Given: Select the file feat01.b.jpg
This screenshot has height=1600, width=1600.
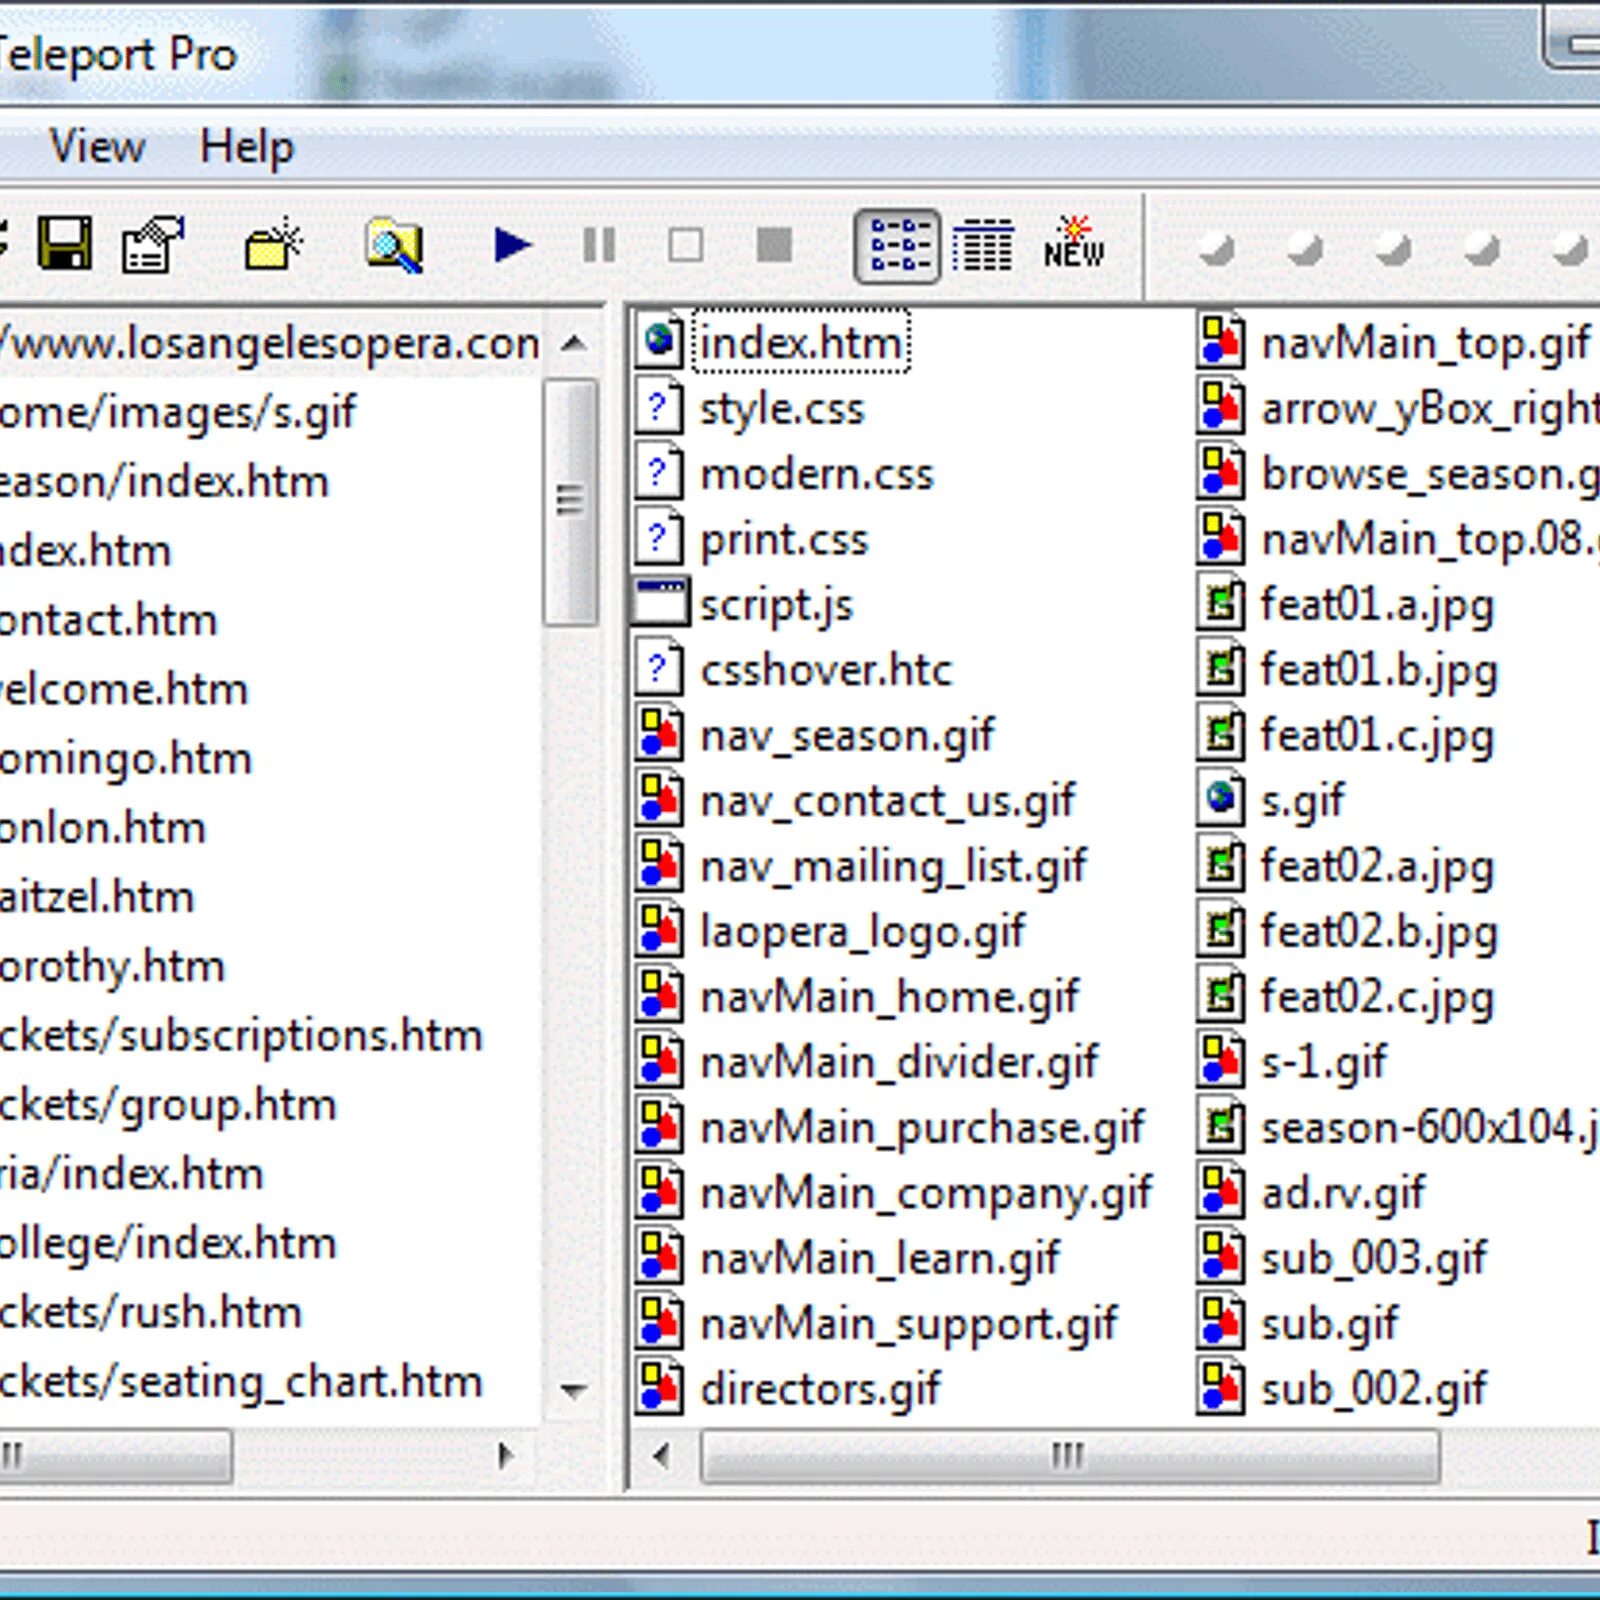Looking at the screenshot, I should (1378, 671).
